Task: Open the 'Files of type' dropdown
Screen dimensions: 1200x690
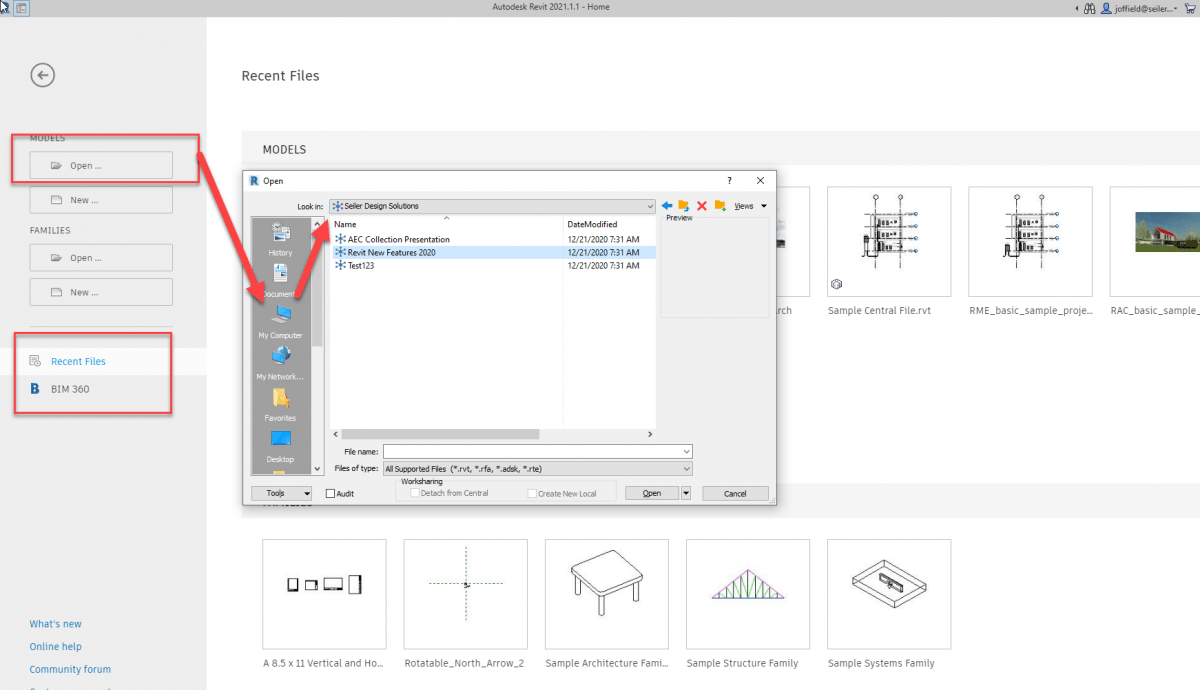Action: (x=686, y=468)
